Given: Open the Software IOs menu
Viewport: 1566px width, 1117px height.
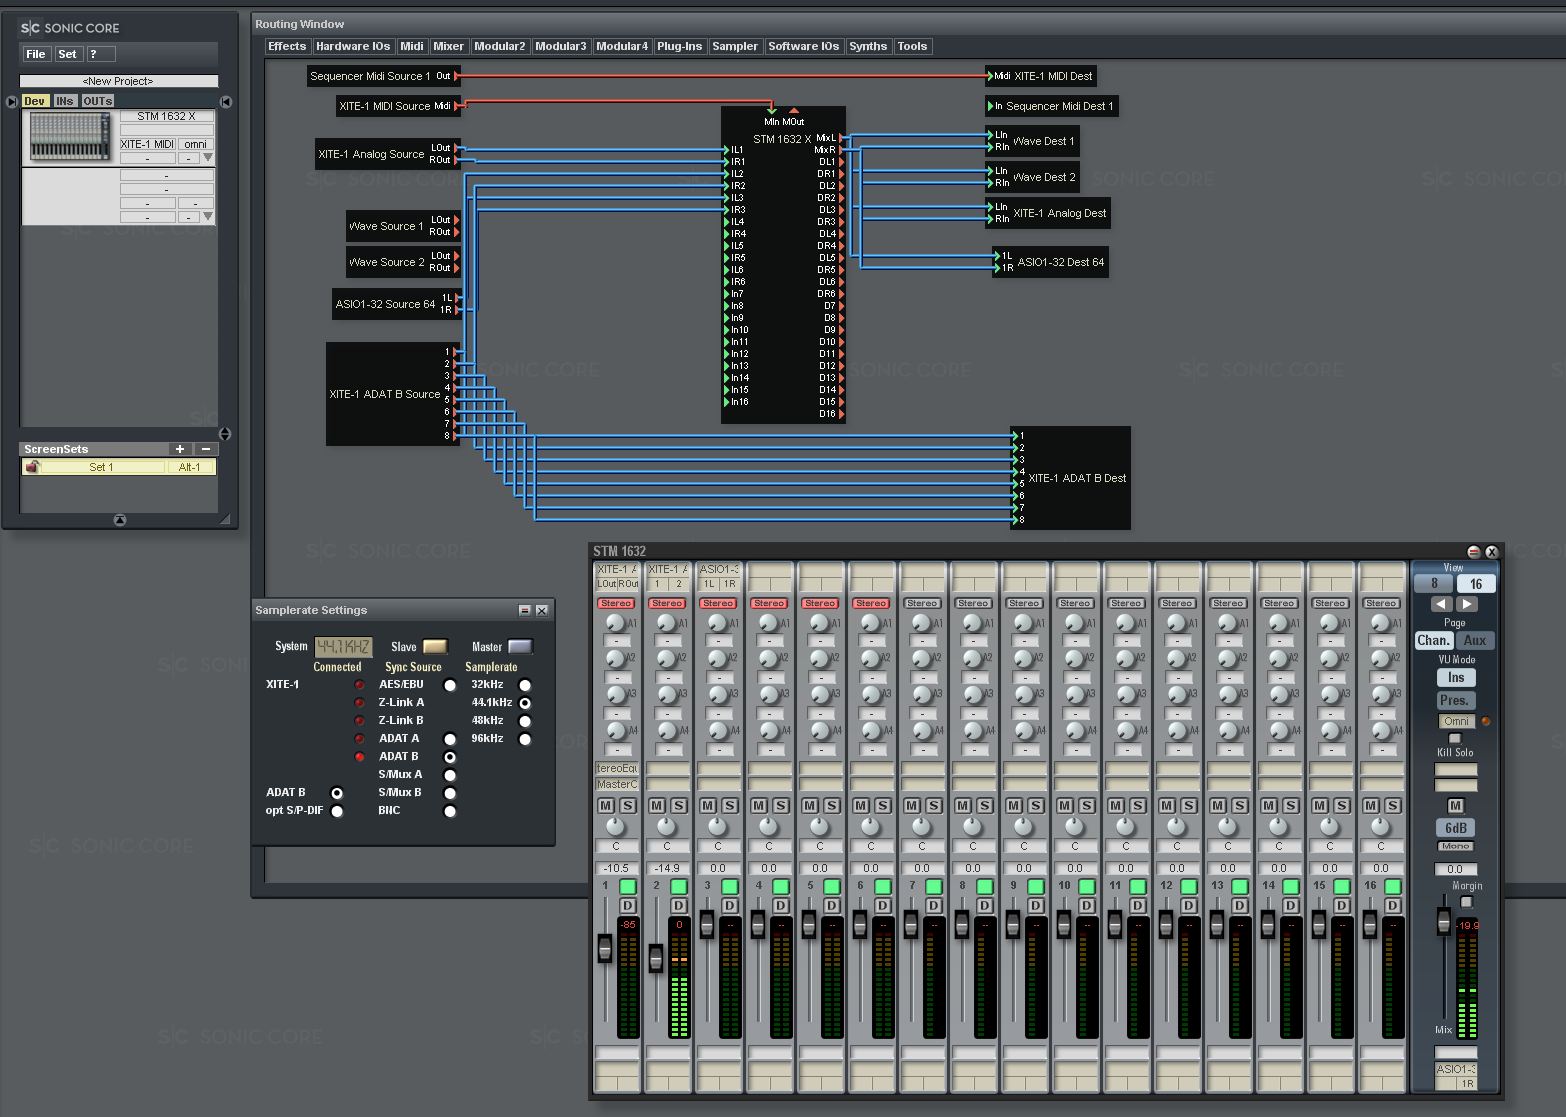Looking at the screenshot, I should [804, 46].
